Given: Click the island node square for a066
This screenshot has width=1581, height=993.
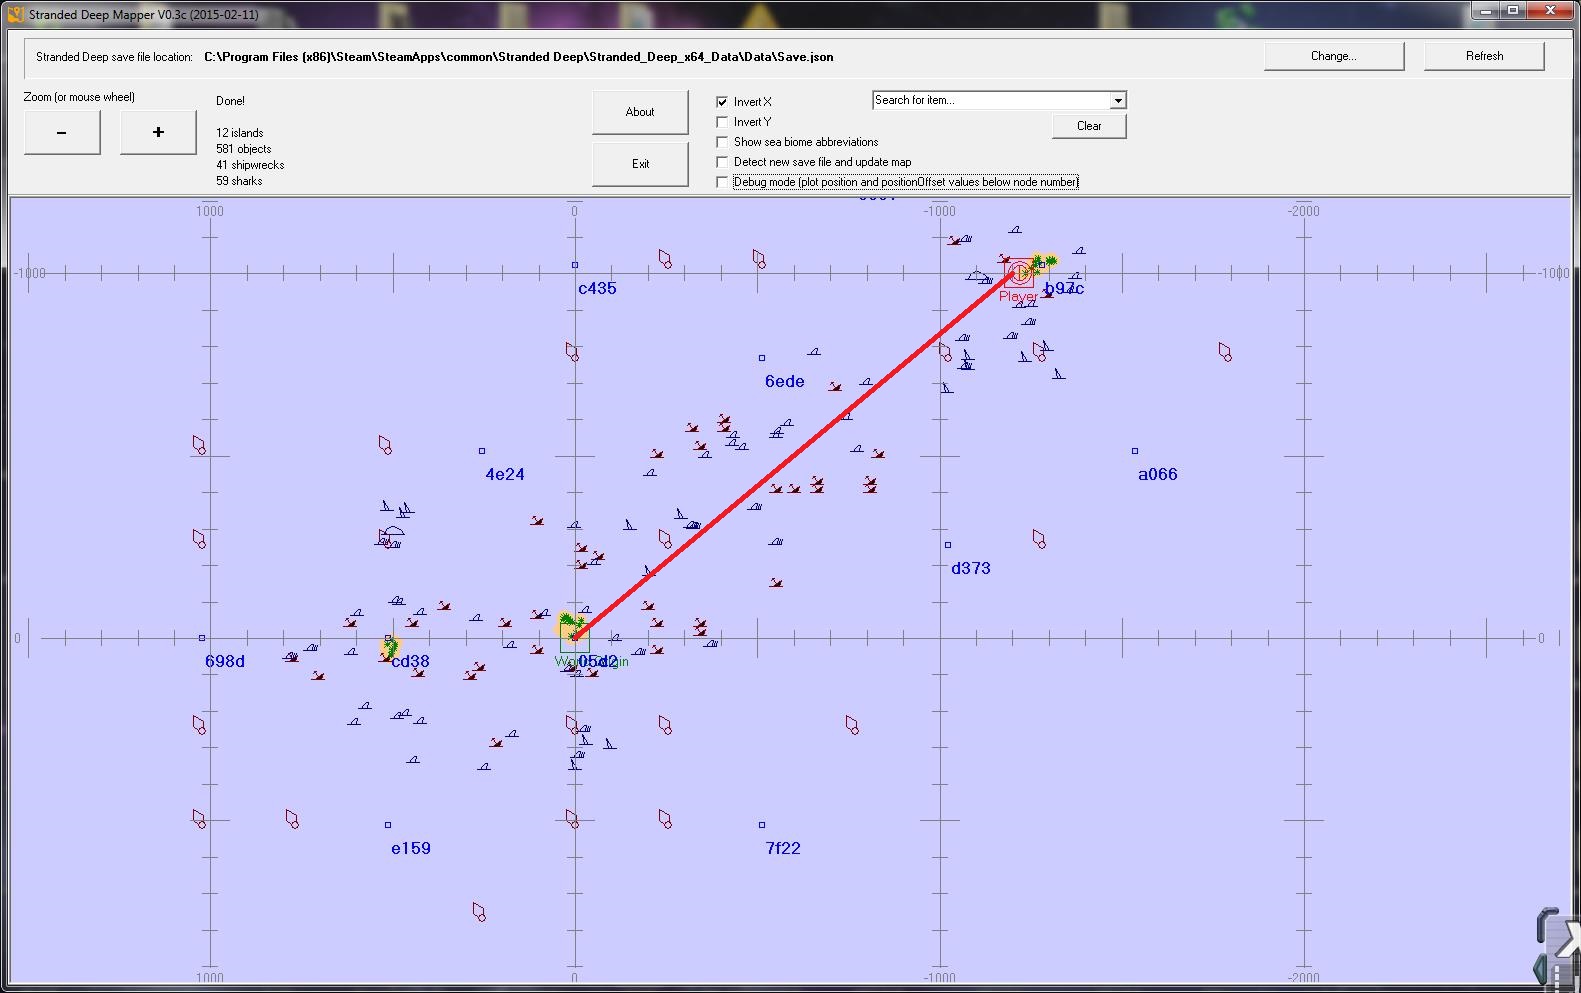Looking at the screenshot, I should pos(1134,451).
